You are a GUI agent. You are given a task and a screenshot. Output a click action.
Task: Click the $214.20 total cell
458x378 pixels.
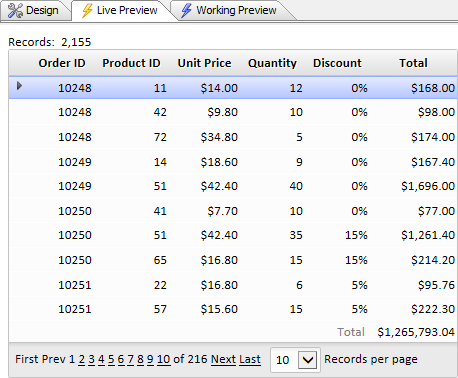click(433, 260)
